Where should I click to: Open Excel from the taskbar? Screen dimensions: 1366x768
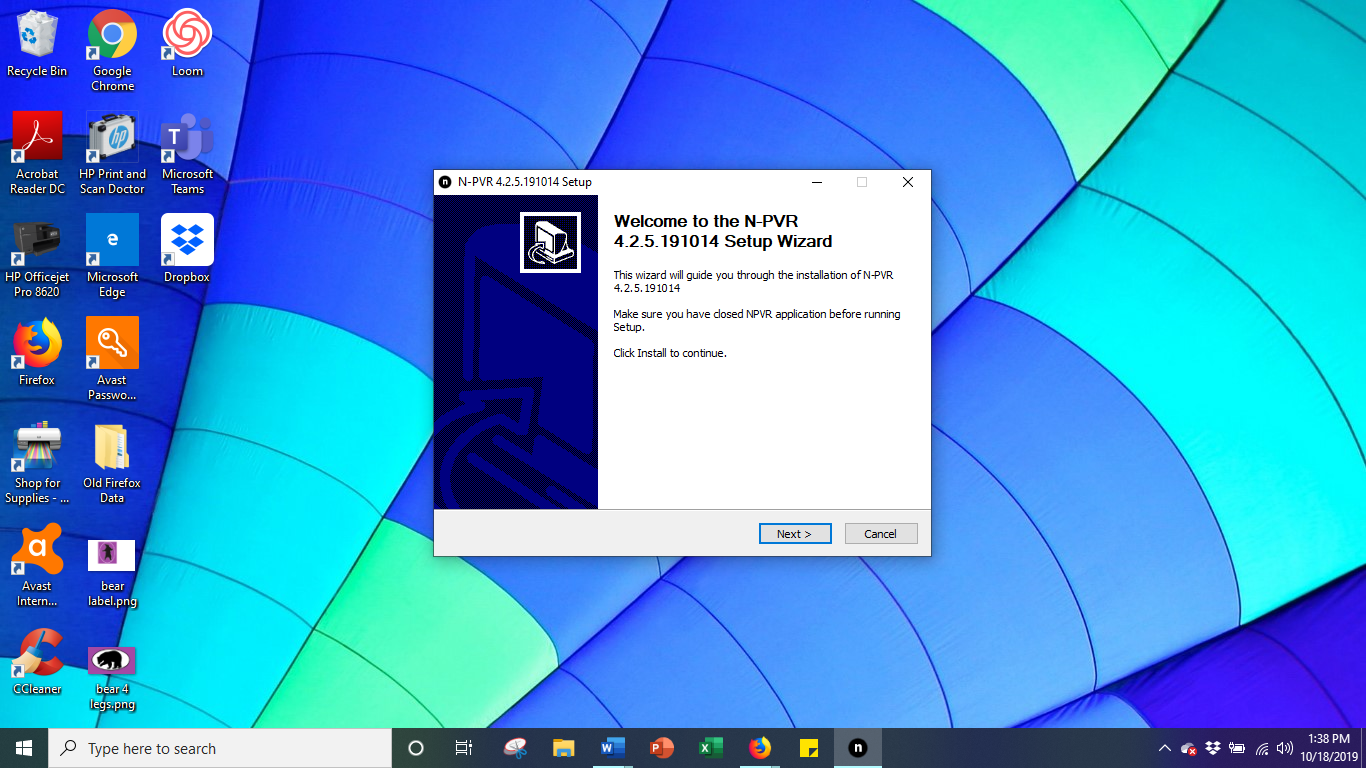[x=711, y=748]
